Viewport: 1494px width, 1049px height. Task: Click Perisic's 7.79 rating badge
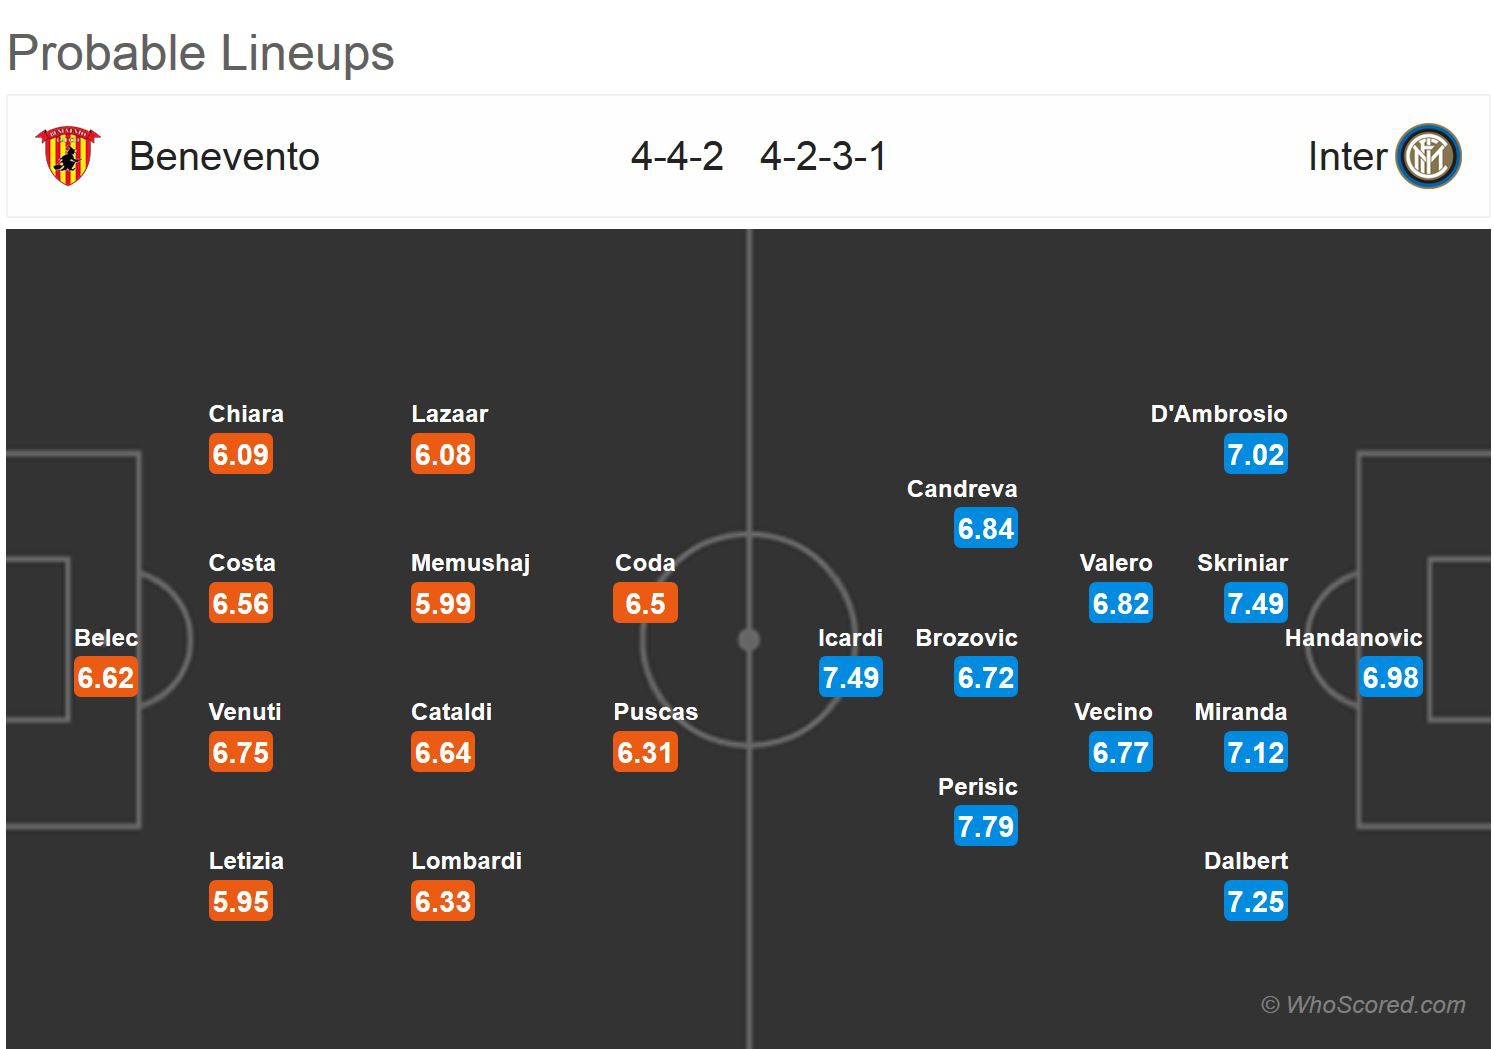(985, 826)
